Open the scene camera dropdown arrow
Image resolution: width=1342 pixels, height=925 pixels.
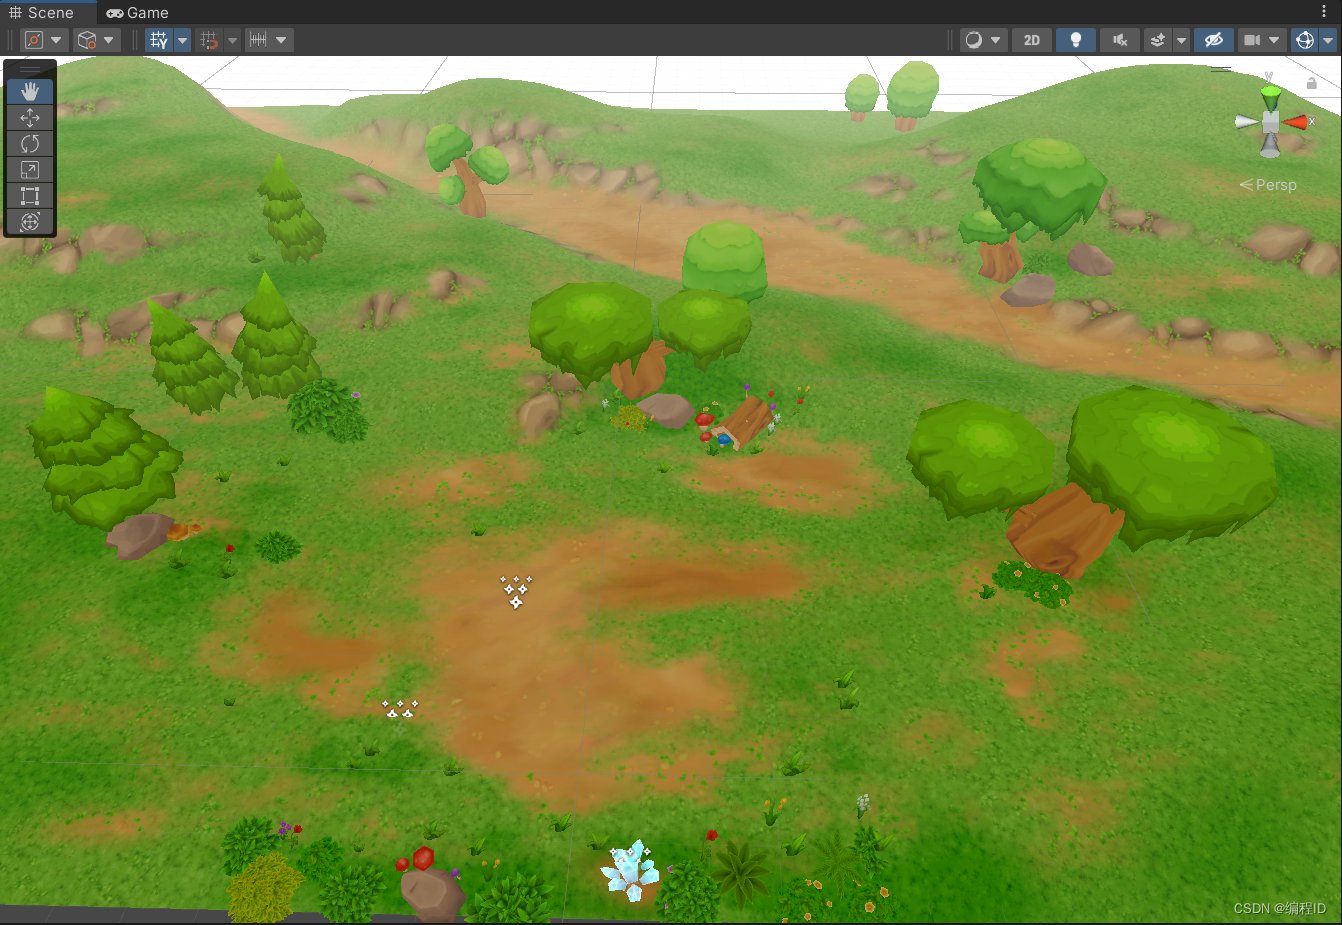point(1274,40)
